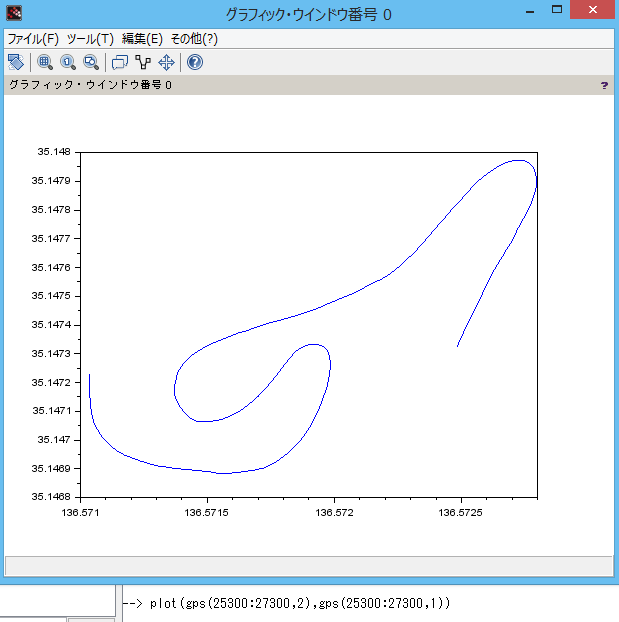Click the y-axis label 35.1473
This screenshot has width=619, height=622.
click(51, 353)
